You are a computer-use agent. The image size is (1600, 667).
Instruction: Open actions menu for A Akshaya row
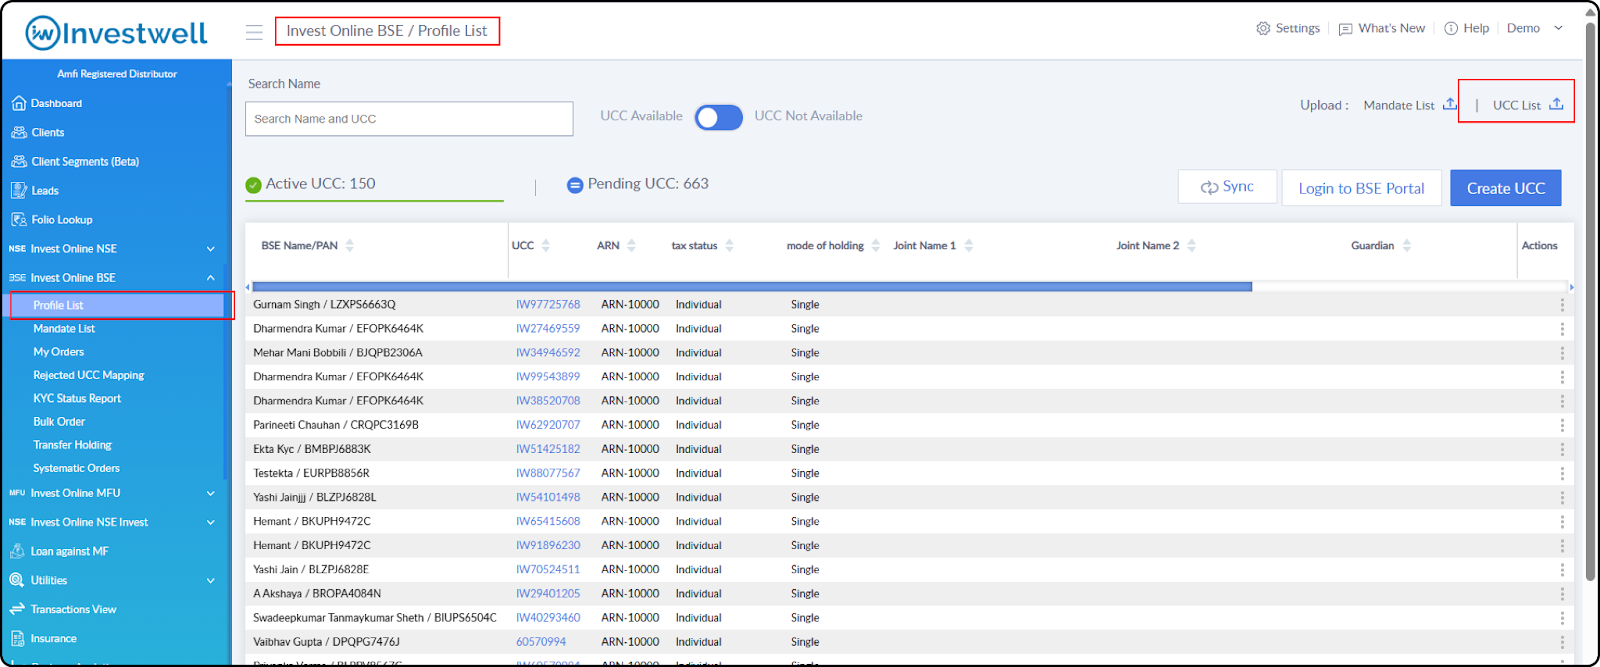[x=1562, y=593]
